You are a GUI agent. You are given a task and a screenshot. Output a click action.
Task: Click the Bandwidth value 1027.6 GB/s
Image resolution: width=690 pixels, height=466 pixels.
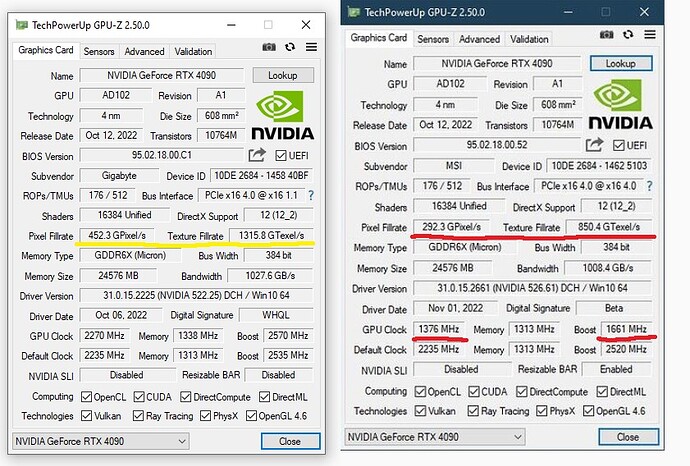[270, 275]
